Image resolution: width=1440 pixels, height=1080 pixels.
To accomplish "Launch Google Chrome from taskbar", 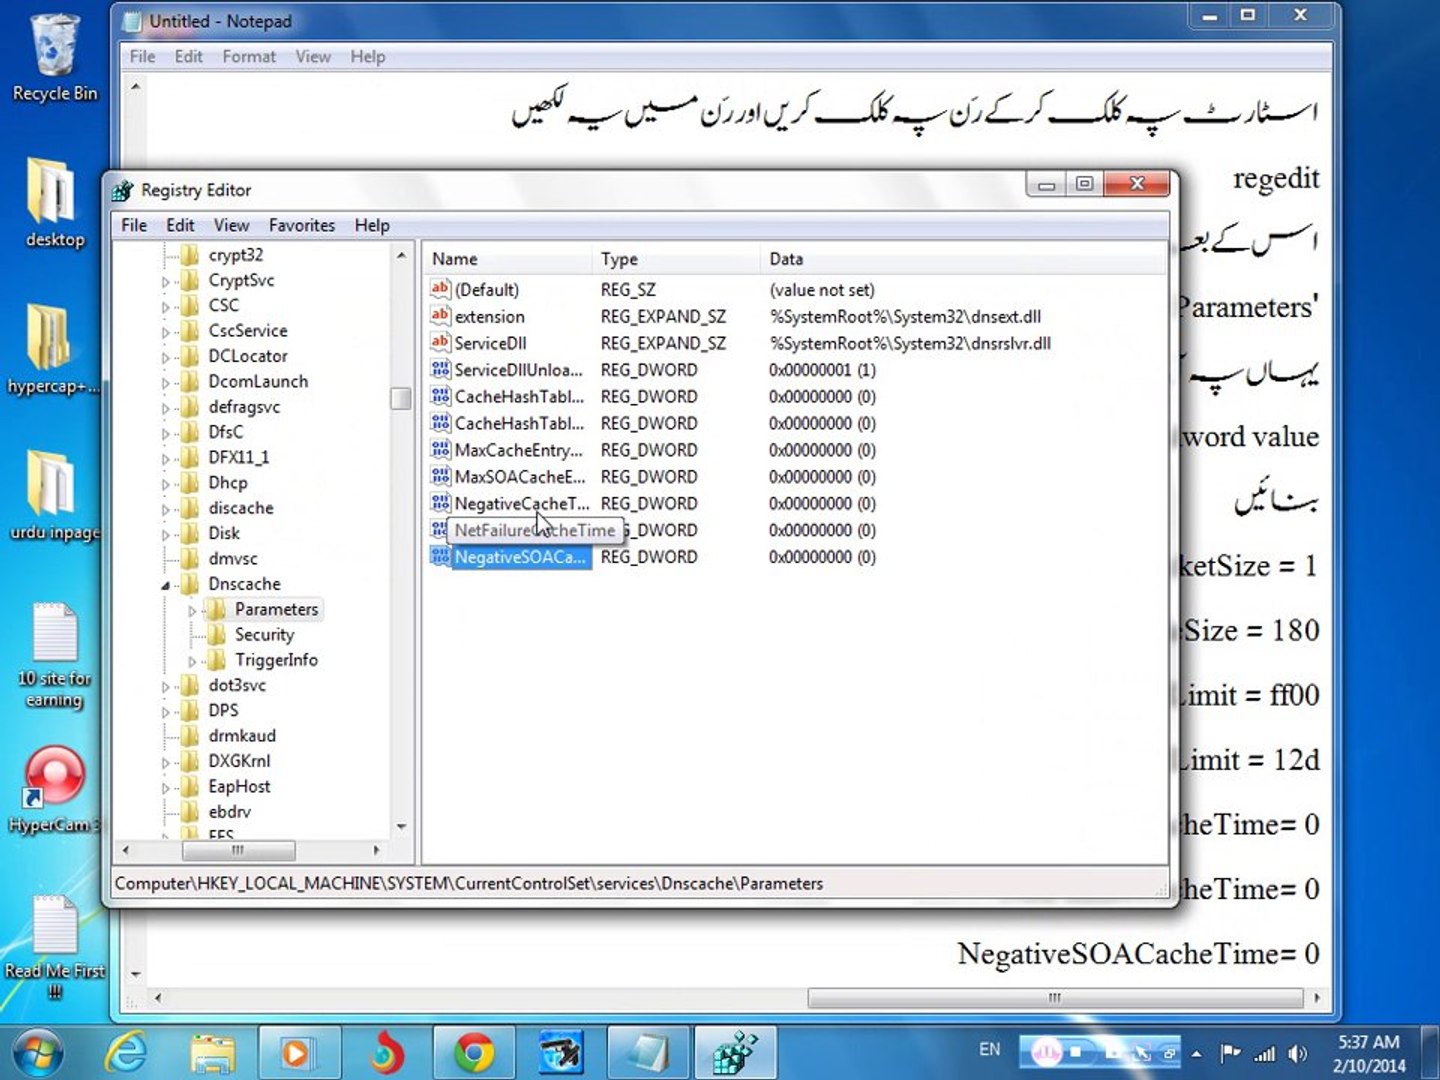I will 474,1053.
